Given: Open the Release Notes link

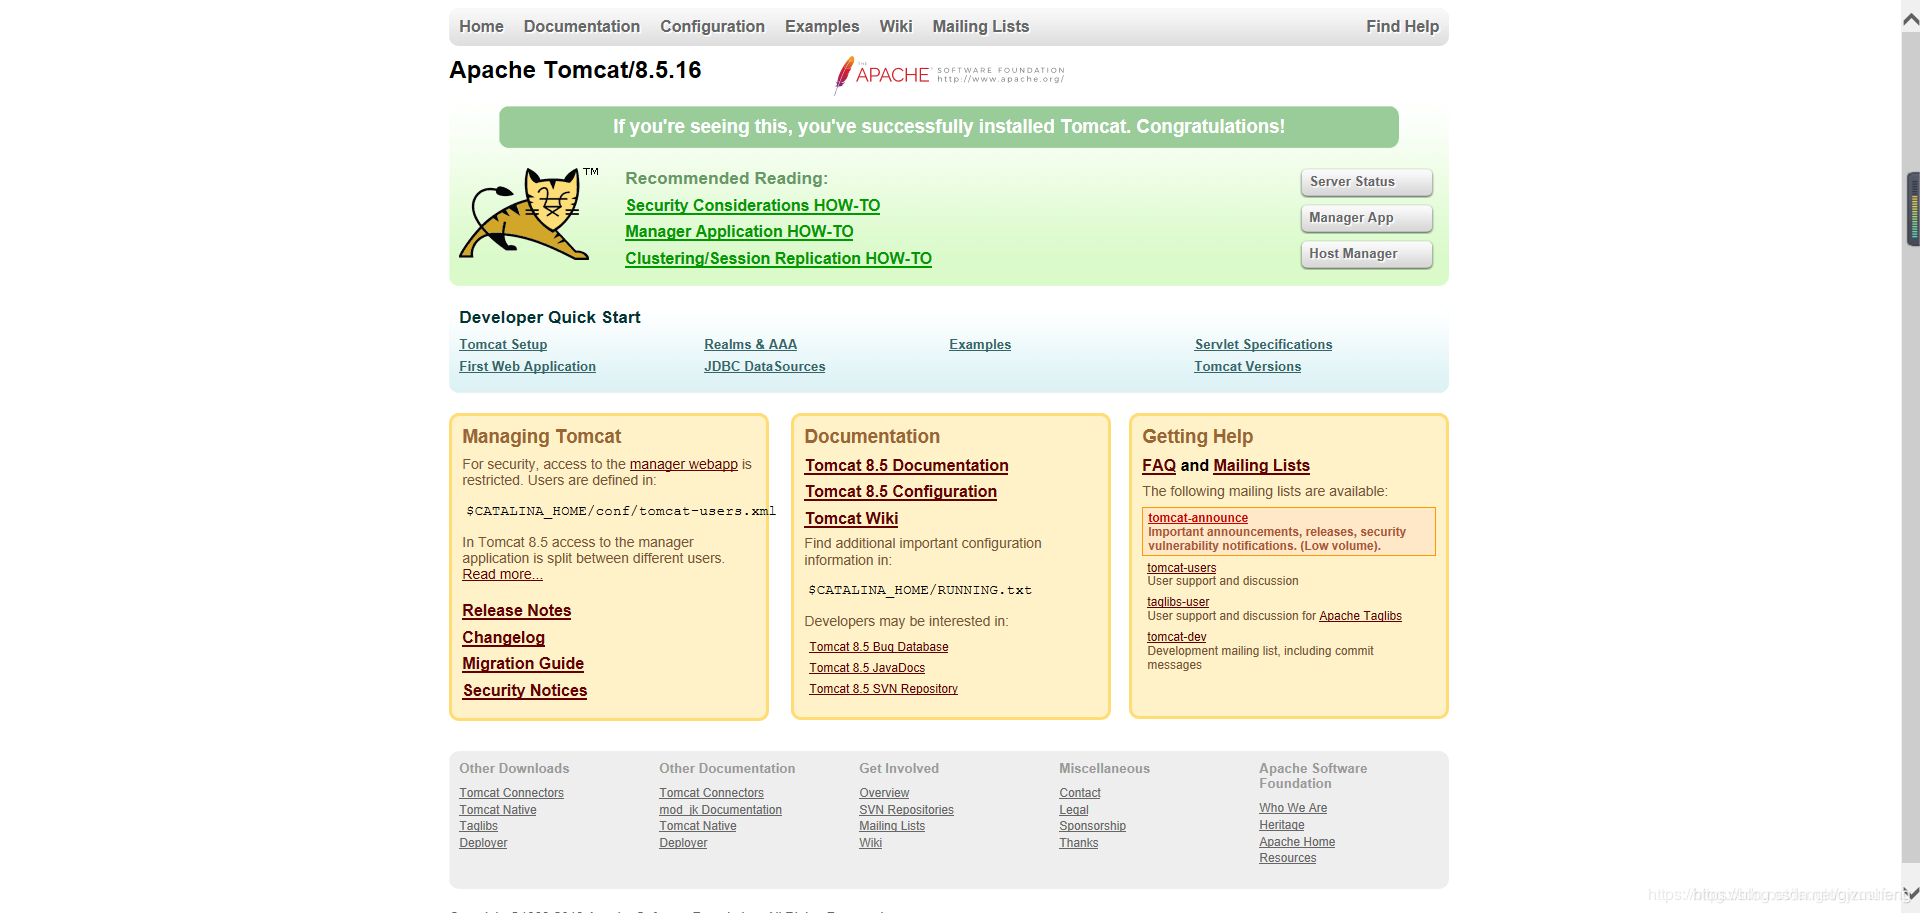Looking at the screenshot, I should point(516,611).
